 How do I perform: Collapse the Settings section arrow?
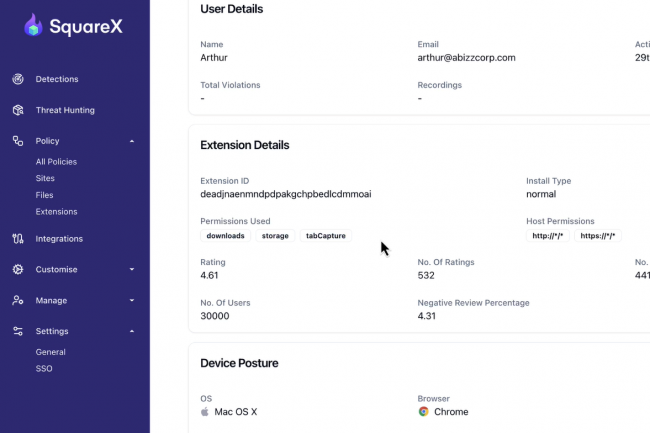click(132, 331)
